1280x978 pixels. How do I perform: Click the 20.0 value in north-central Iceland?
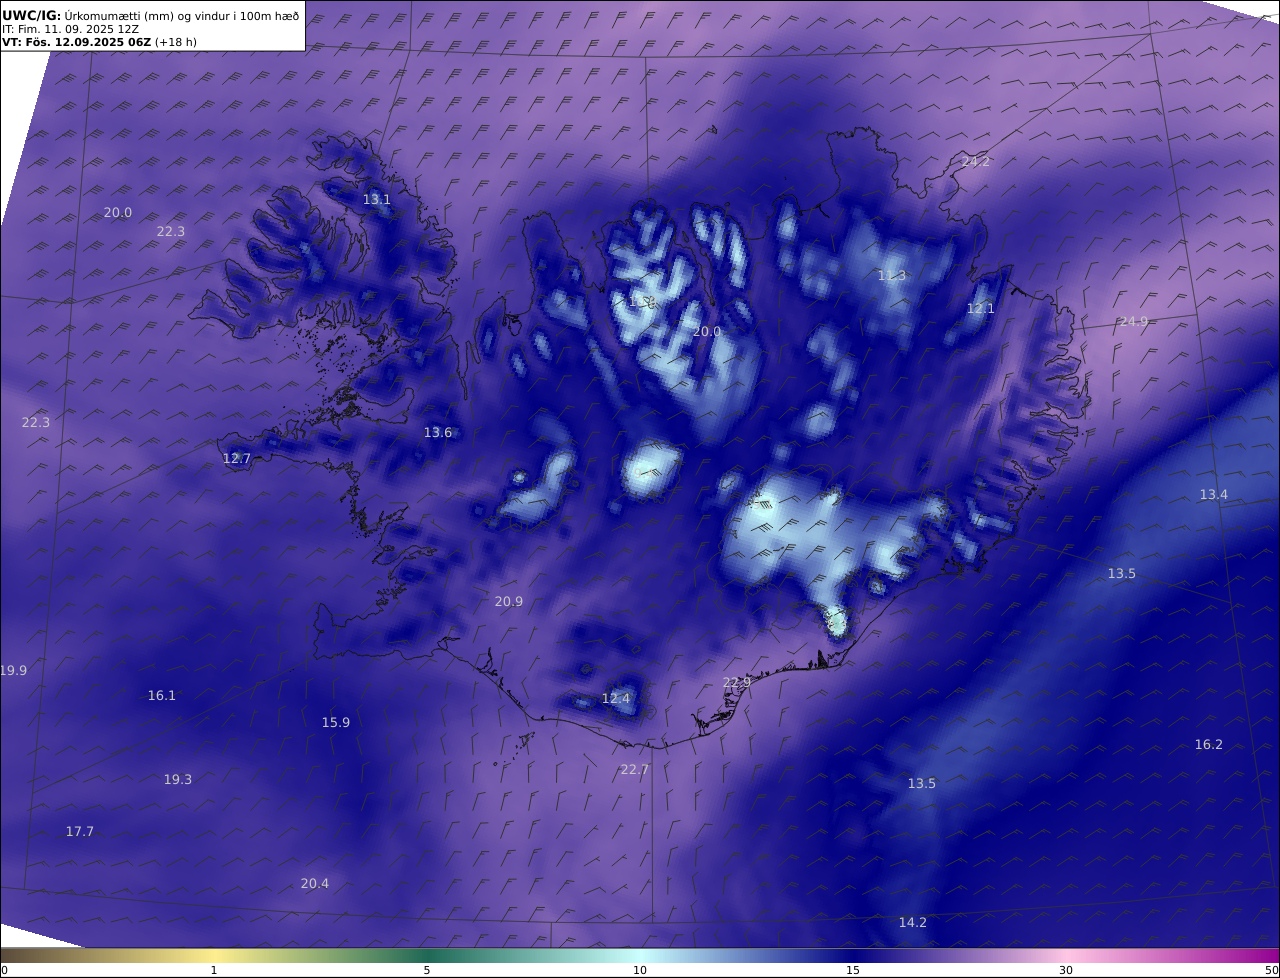(707, 331)
